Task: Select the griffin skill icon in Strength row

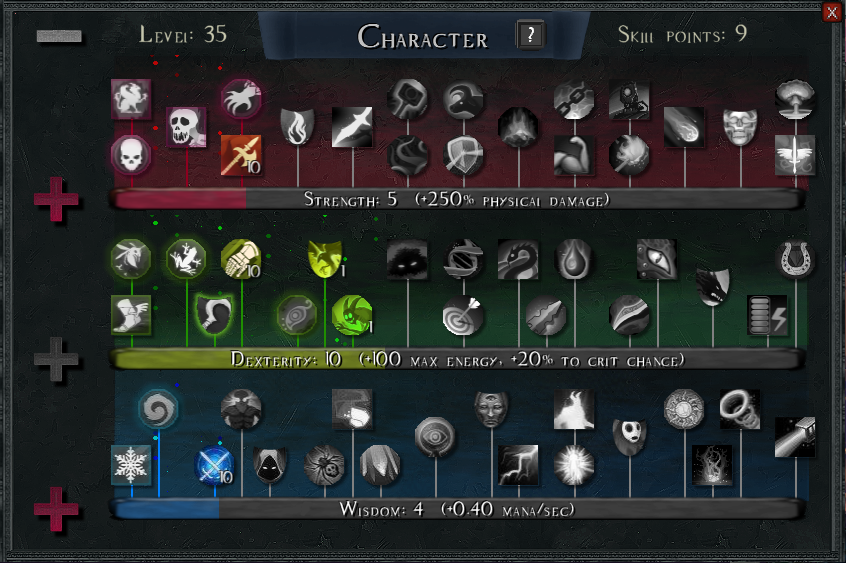Action: 131,99
